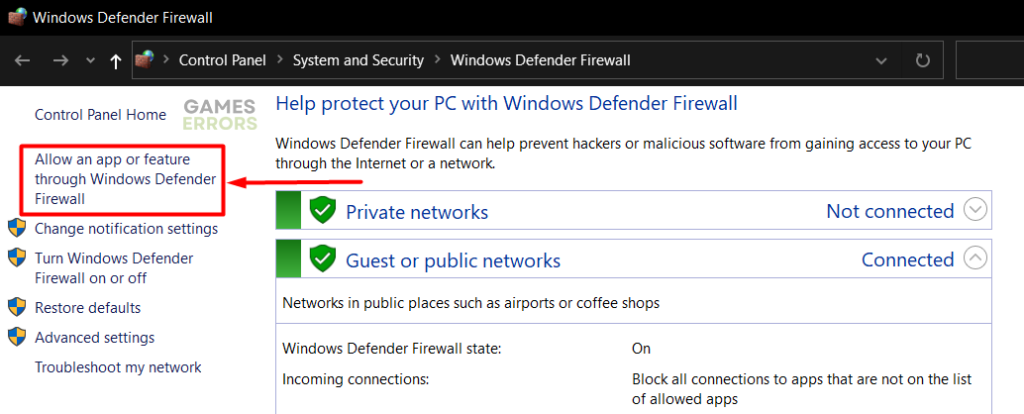
Task: Click the green shield beside Guest or public networks
Action: click(x=321, y=260)
